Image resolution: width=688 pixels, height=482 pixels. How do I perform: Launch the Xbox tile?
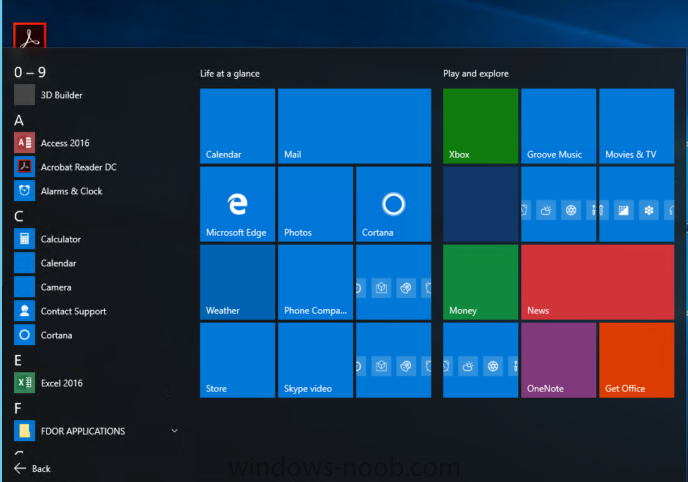(x=480, y=126)
